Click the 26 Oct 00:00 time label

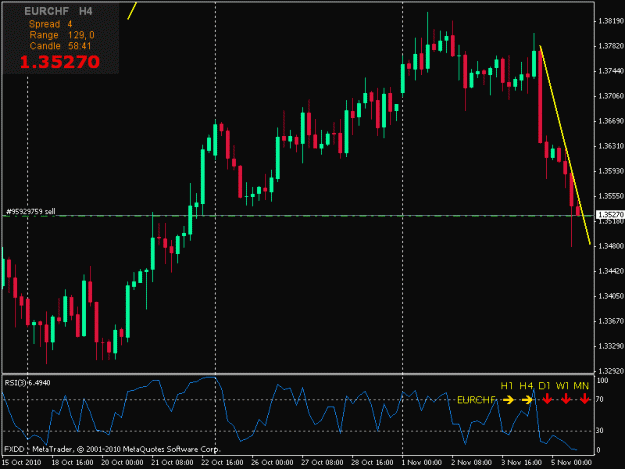tap(272, 463)
